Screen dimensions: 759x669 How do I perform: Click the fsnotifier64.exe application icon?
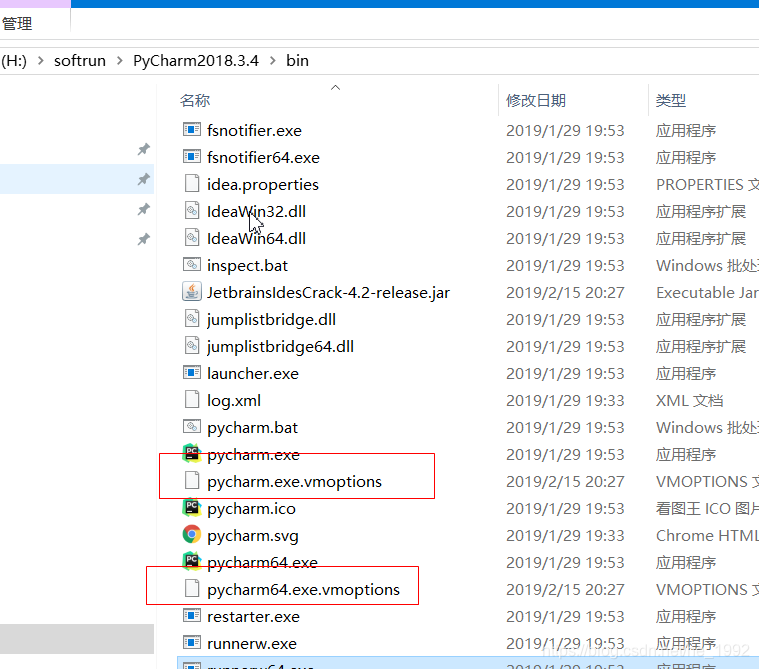point(192,157)
